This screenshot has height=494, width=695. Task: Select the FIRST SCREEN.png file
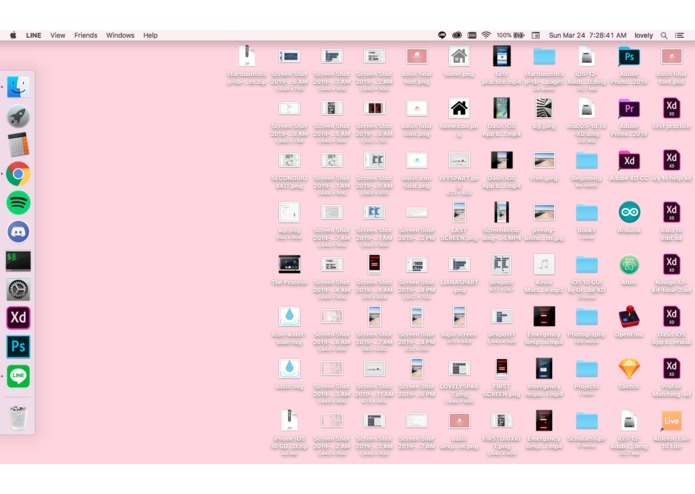[502, 368]
